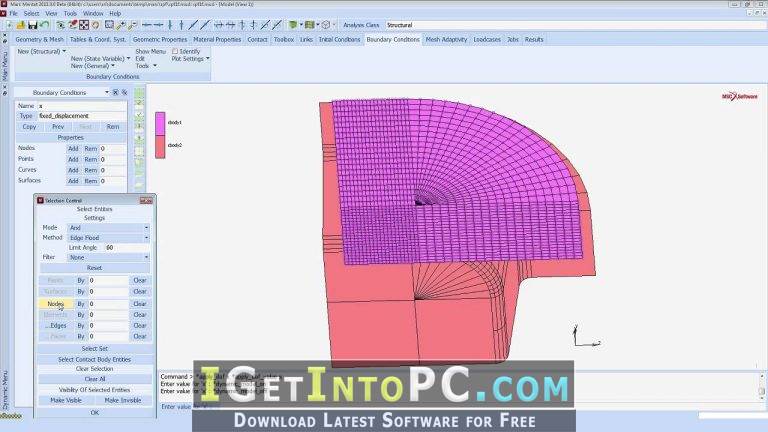768x432 pixels.
Task: Open Boundary Conditions panel title dropdown arrow
Action: 107,92
